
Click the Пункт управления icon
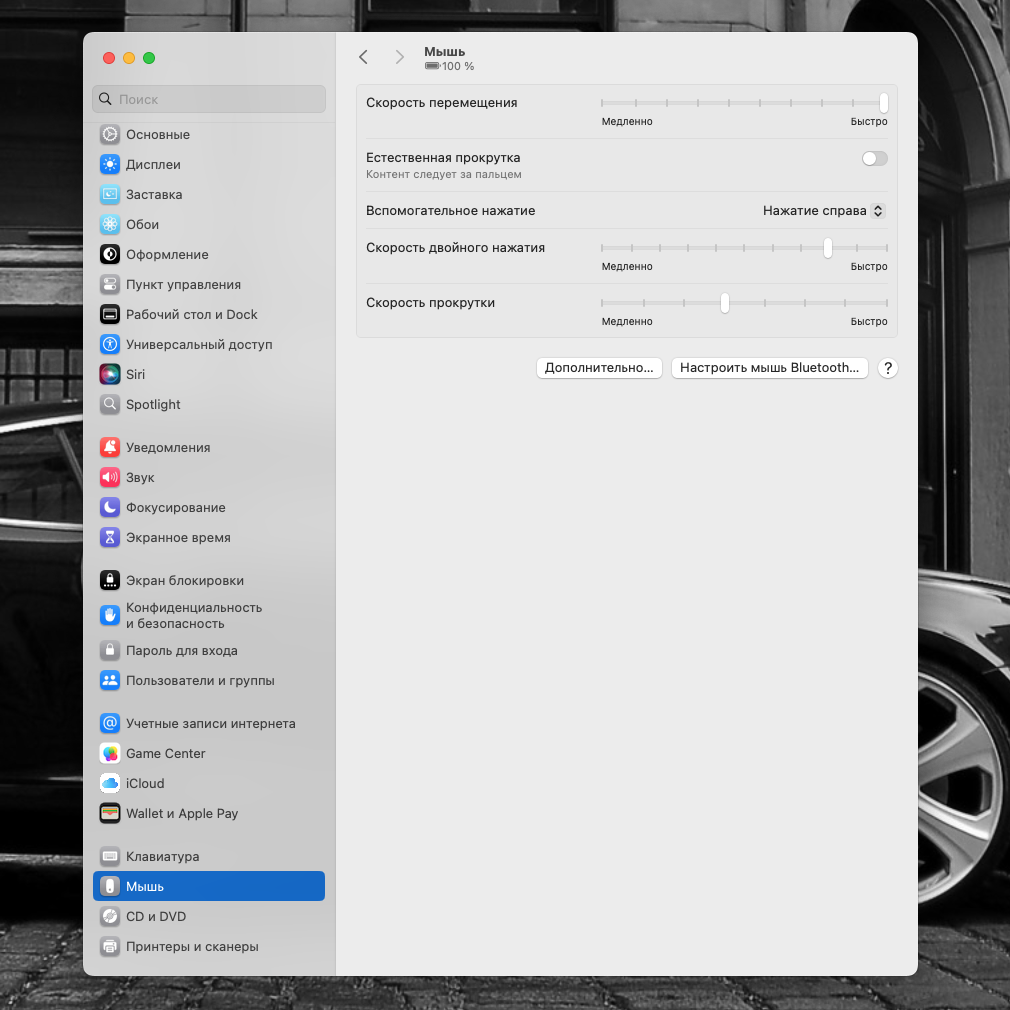tap(110, 284)
